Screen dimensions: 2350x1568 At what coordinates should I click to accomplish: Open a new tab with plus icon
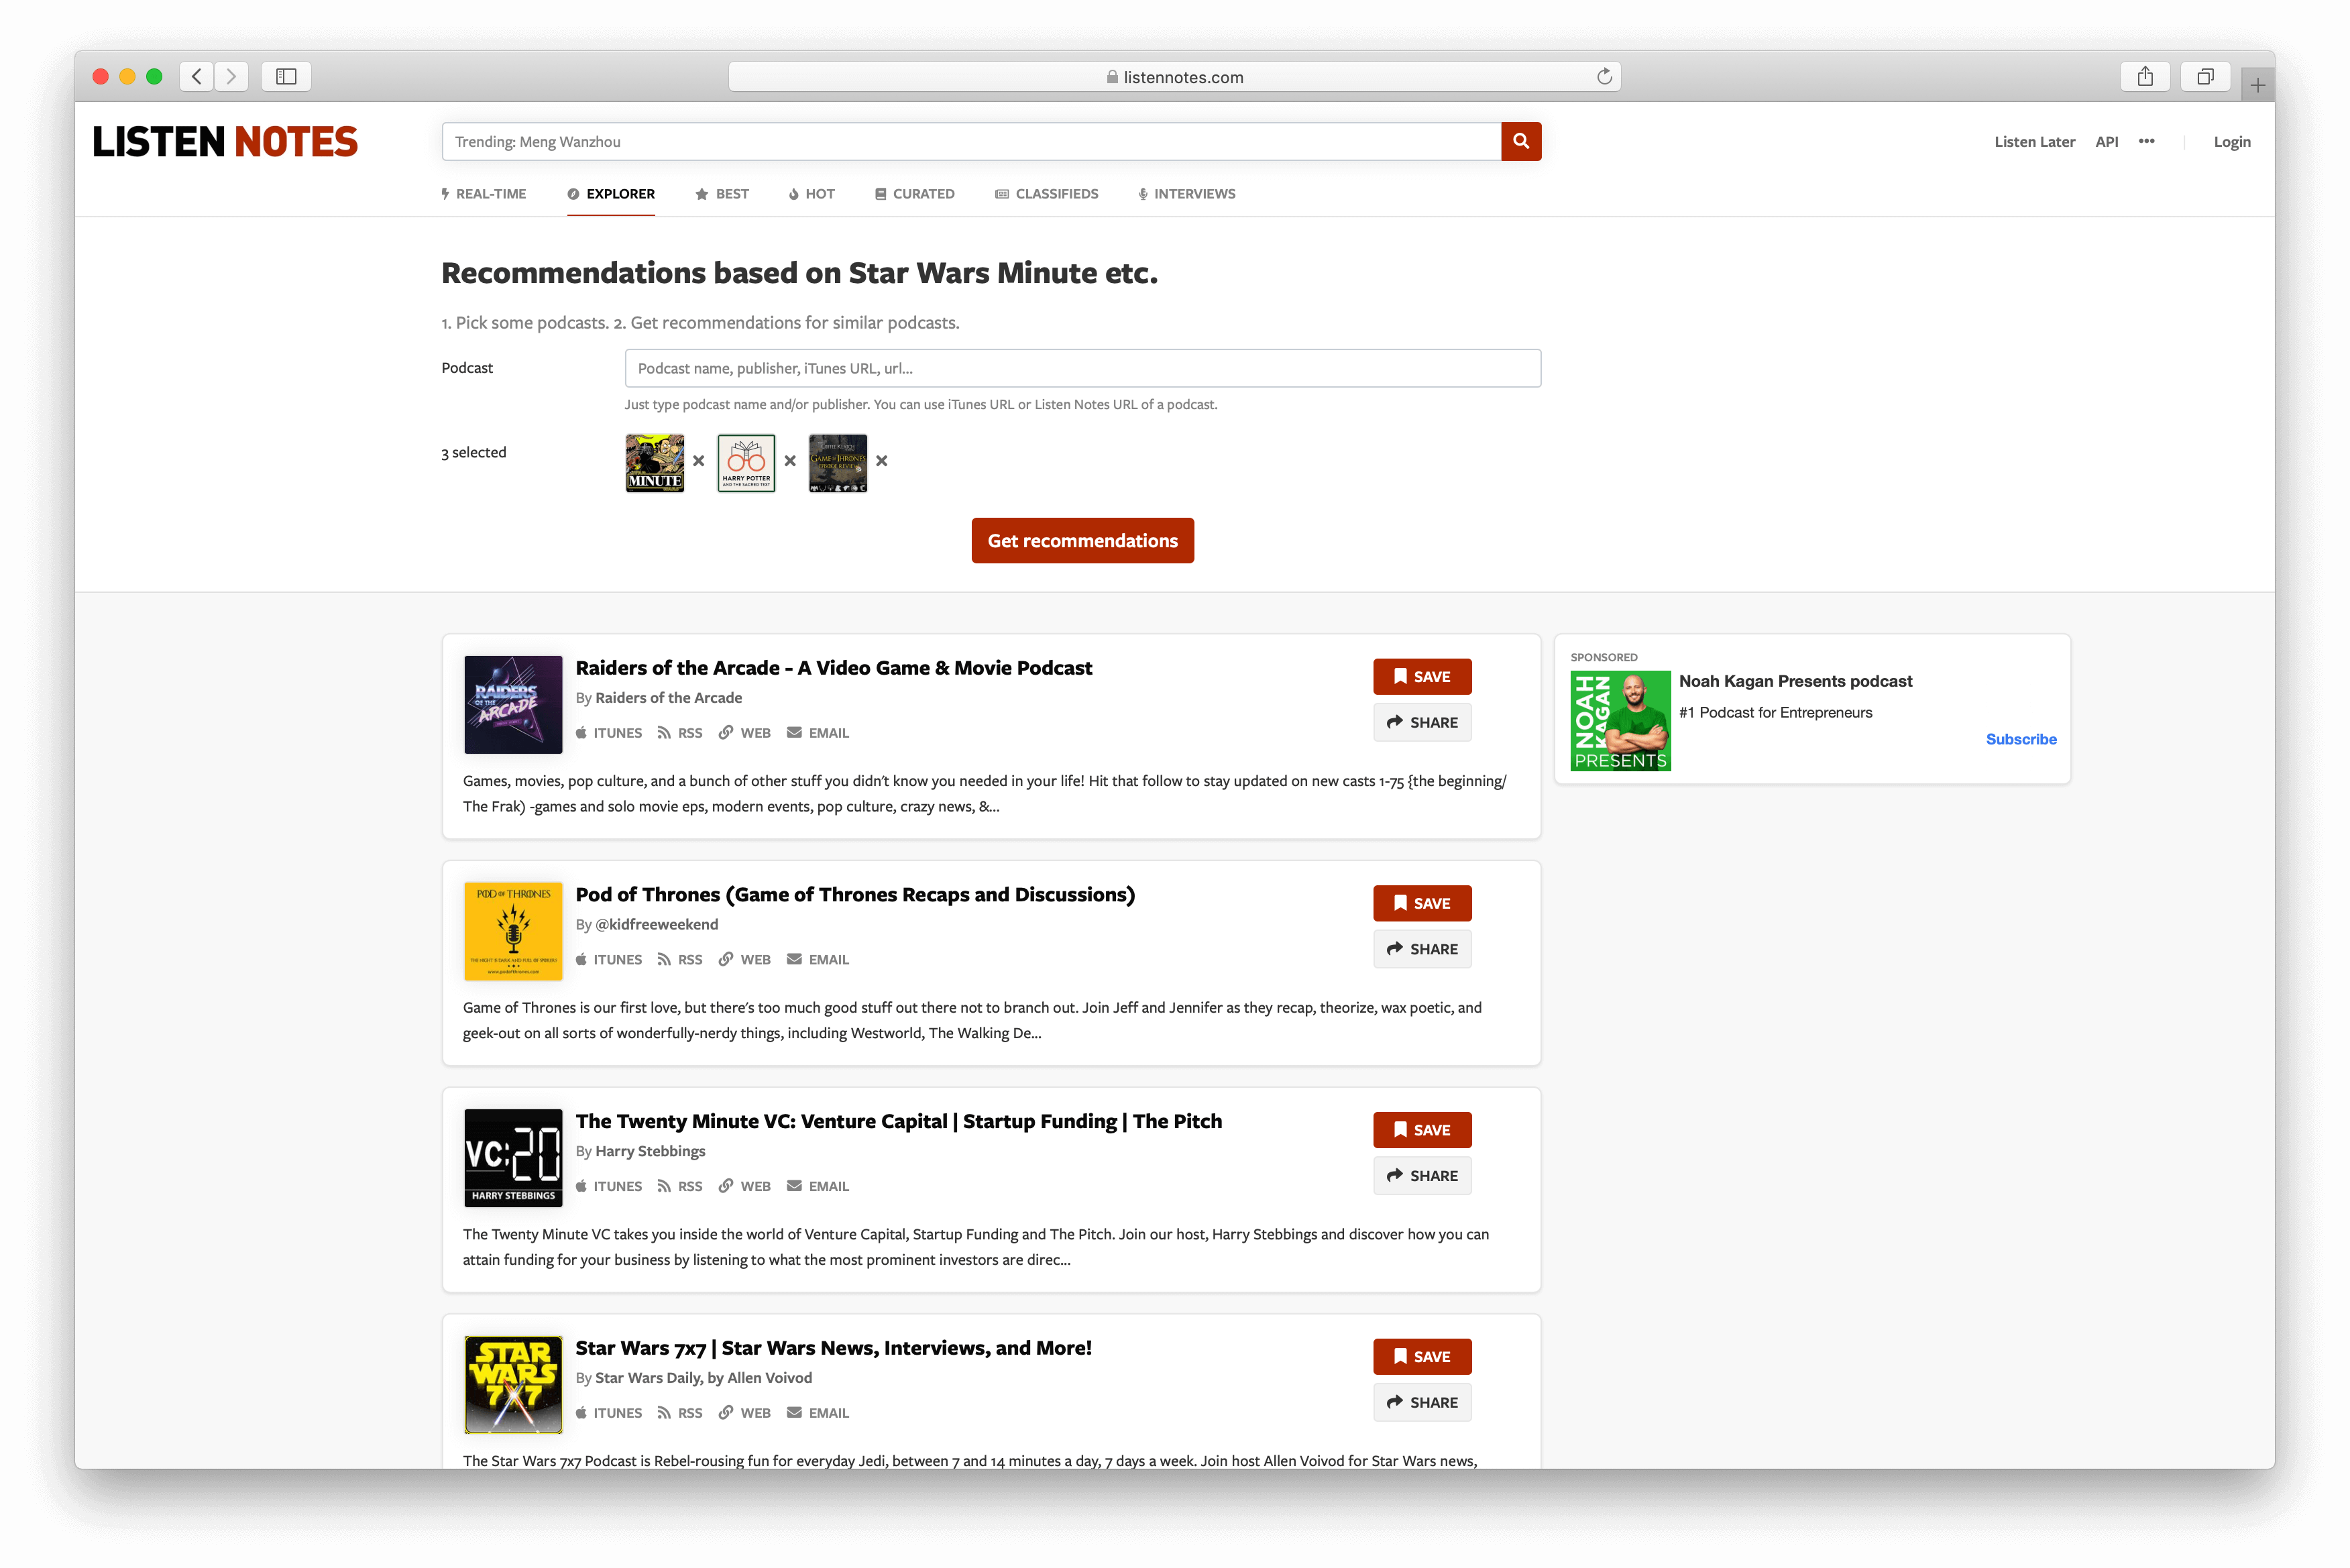point(2257,85)
